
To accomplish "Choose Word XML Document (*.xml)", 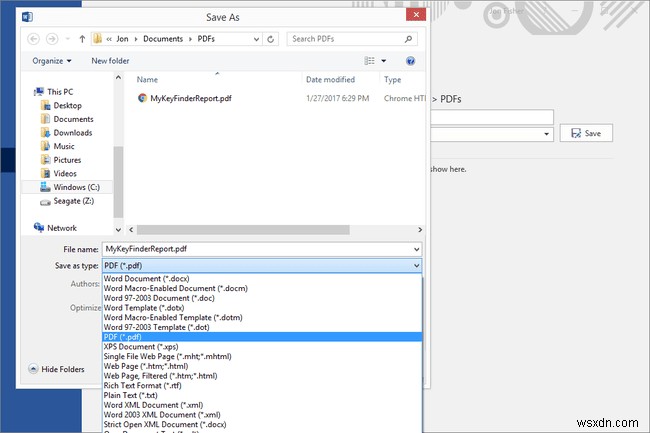I will point(262,405).
